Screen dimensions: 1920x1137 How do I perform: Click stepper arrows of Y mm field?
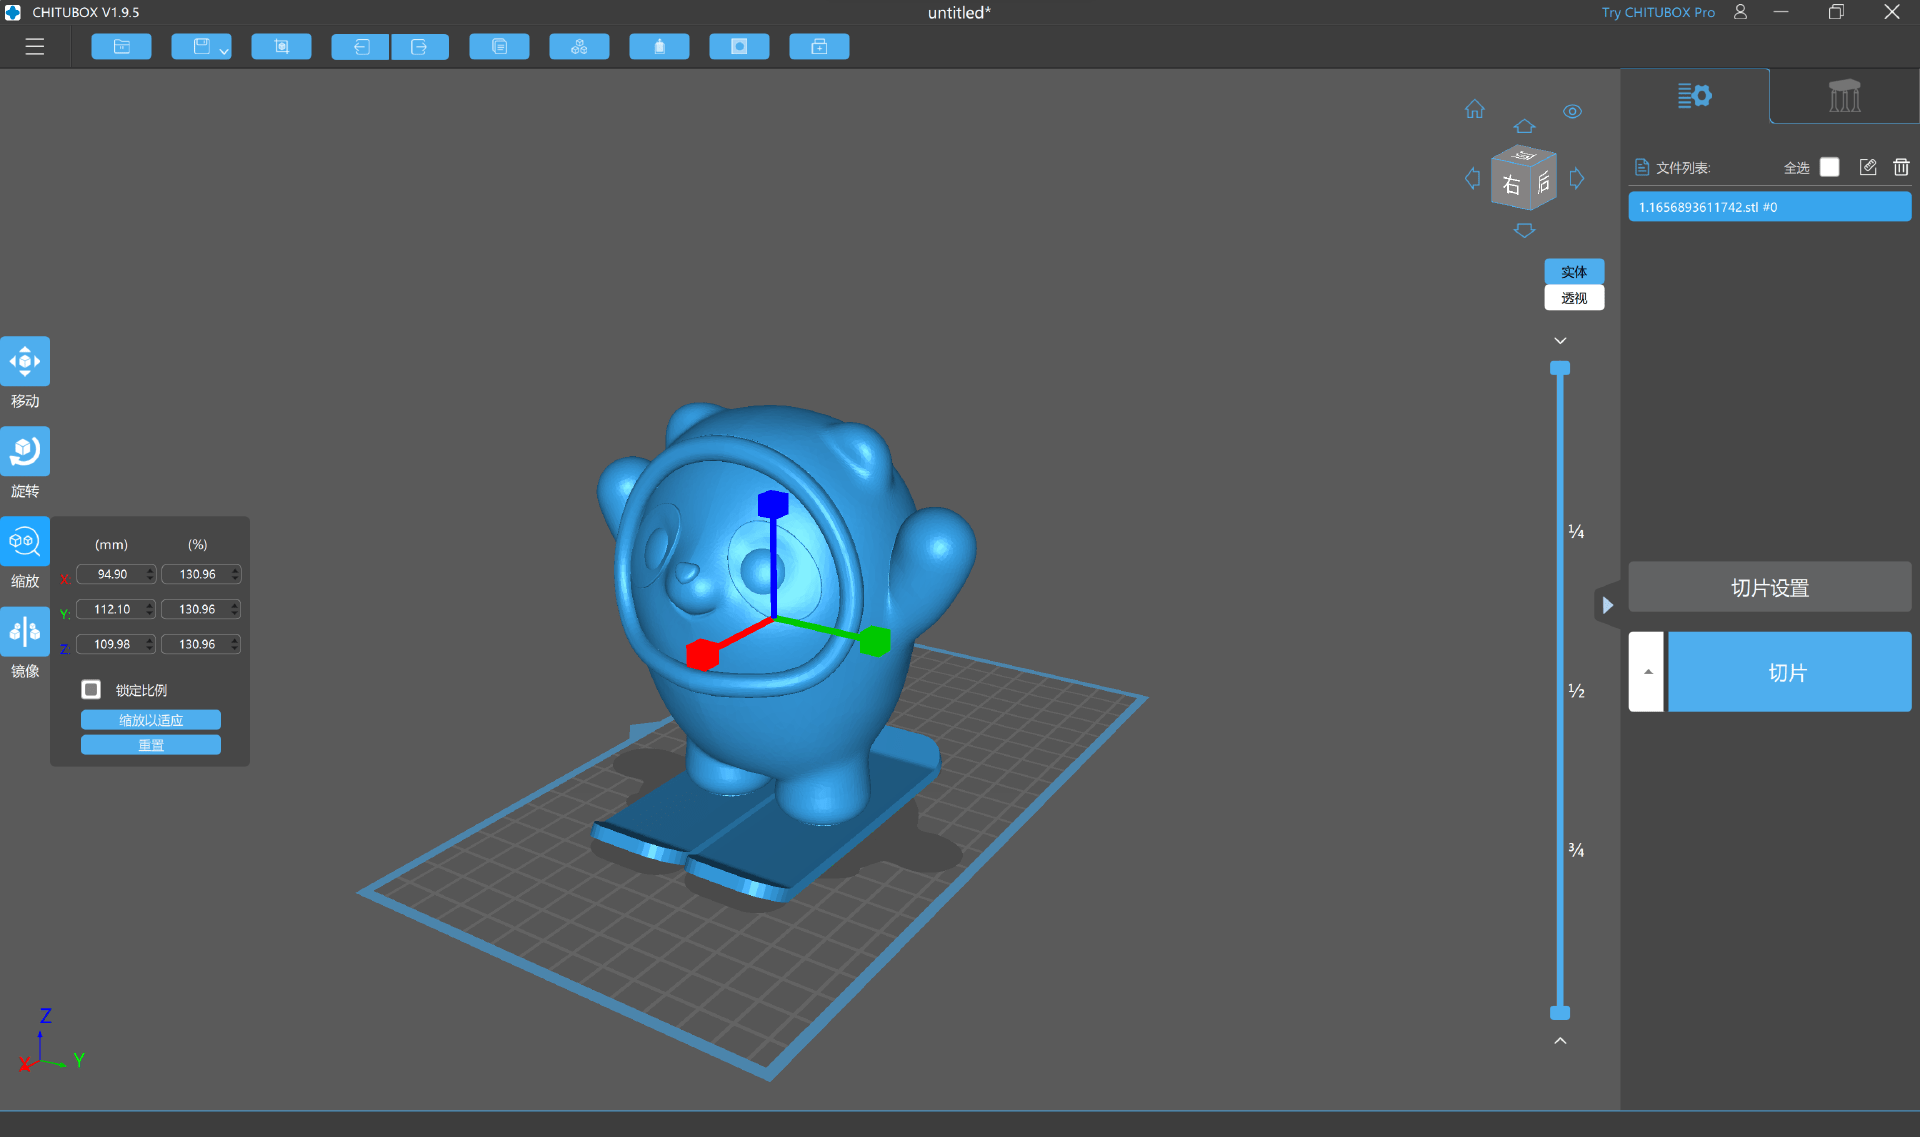tap(150, 609)
